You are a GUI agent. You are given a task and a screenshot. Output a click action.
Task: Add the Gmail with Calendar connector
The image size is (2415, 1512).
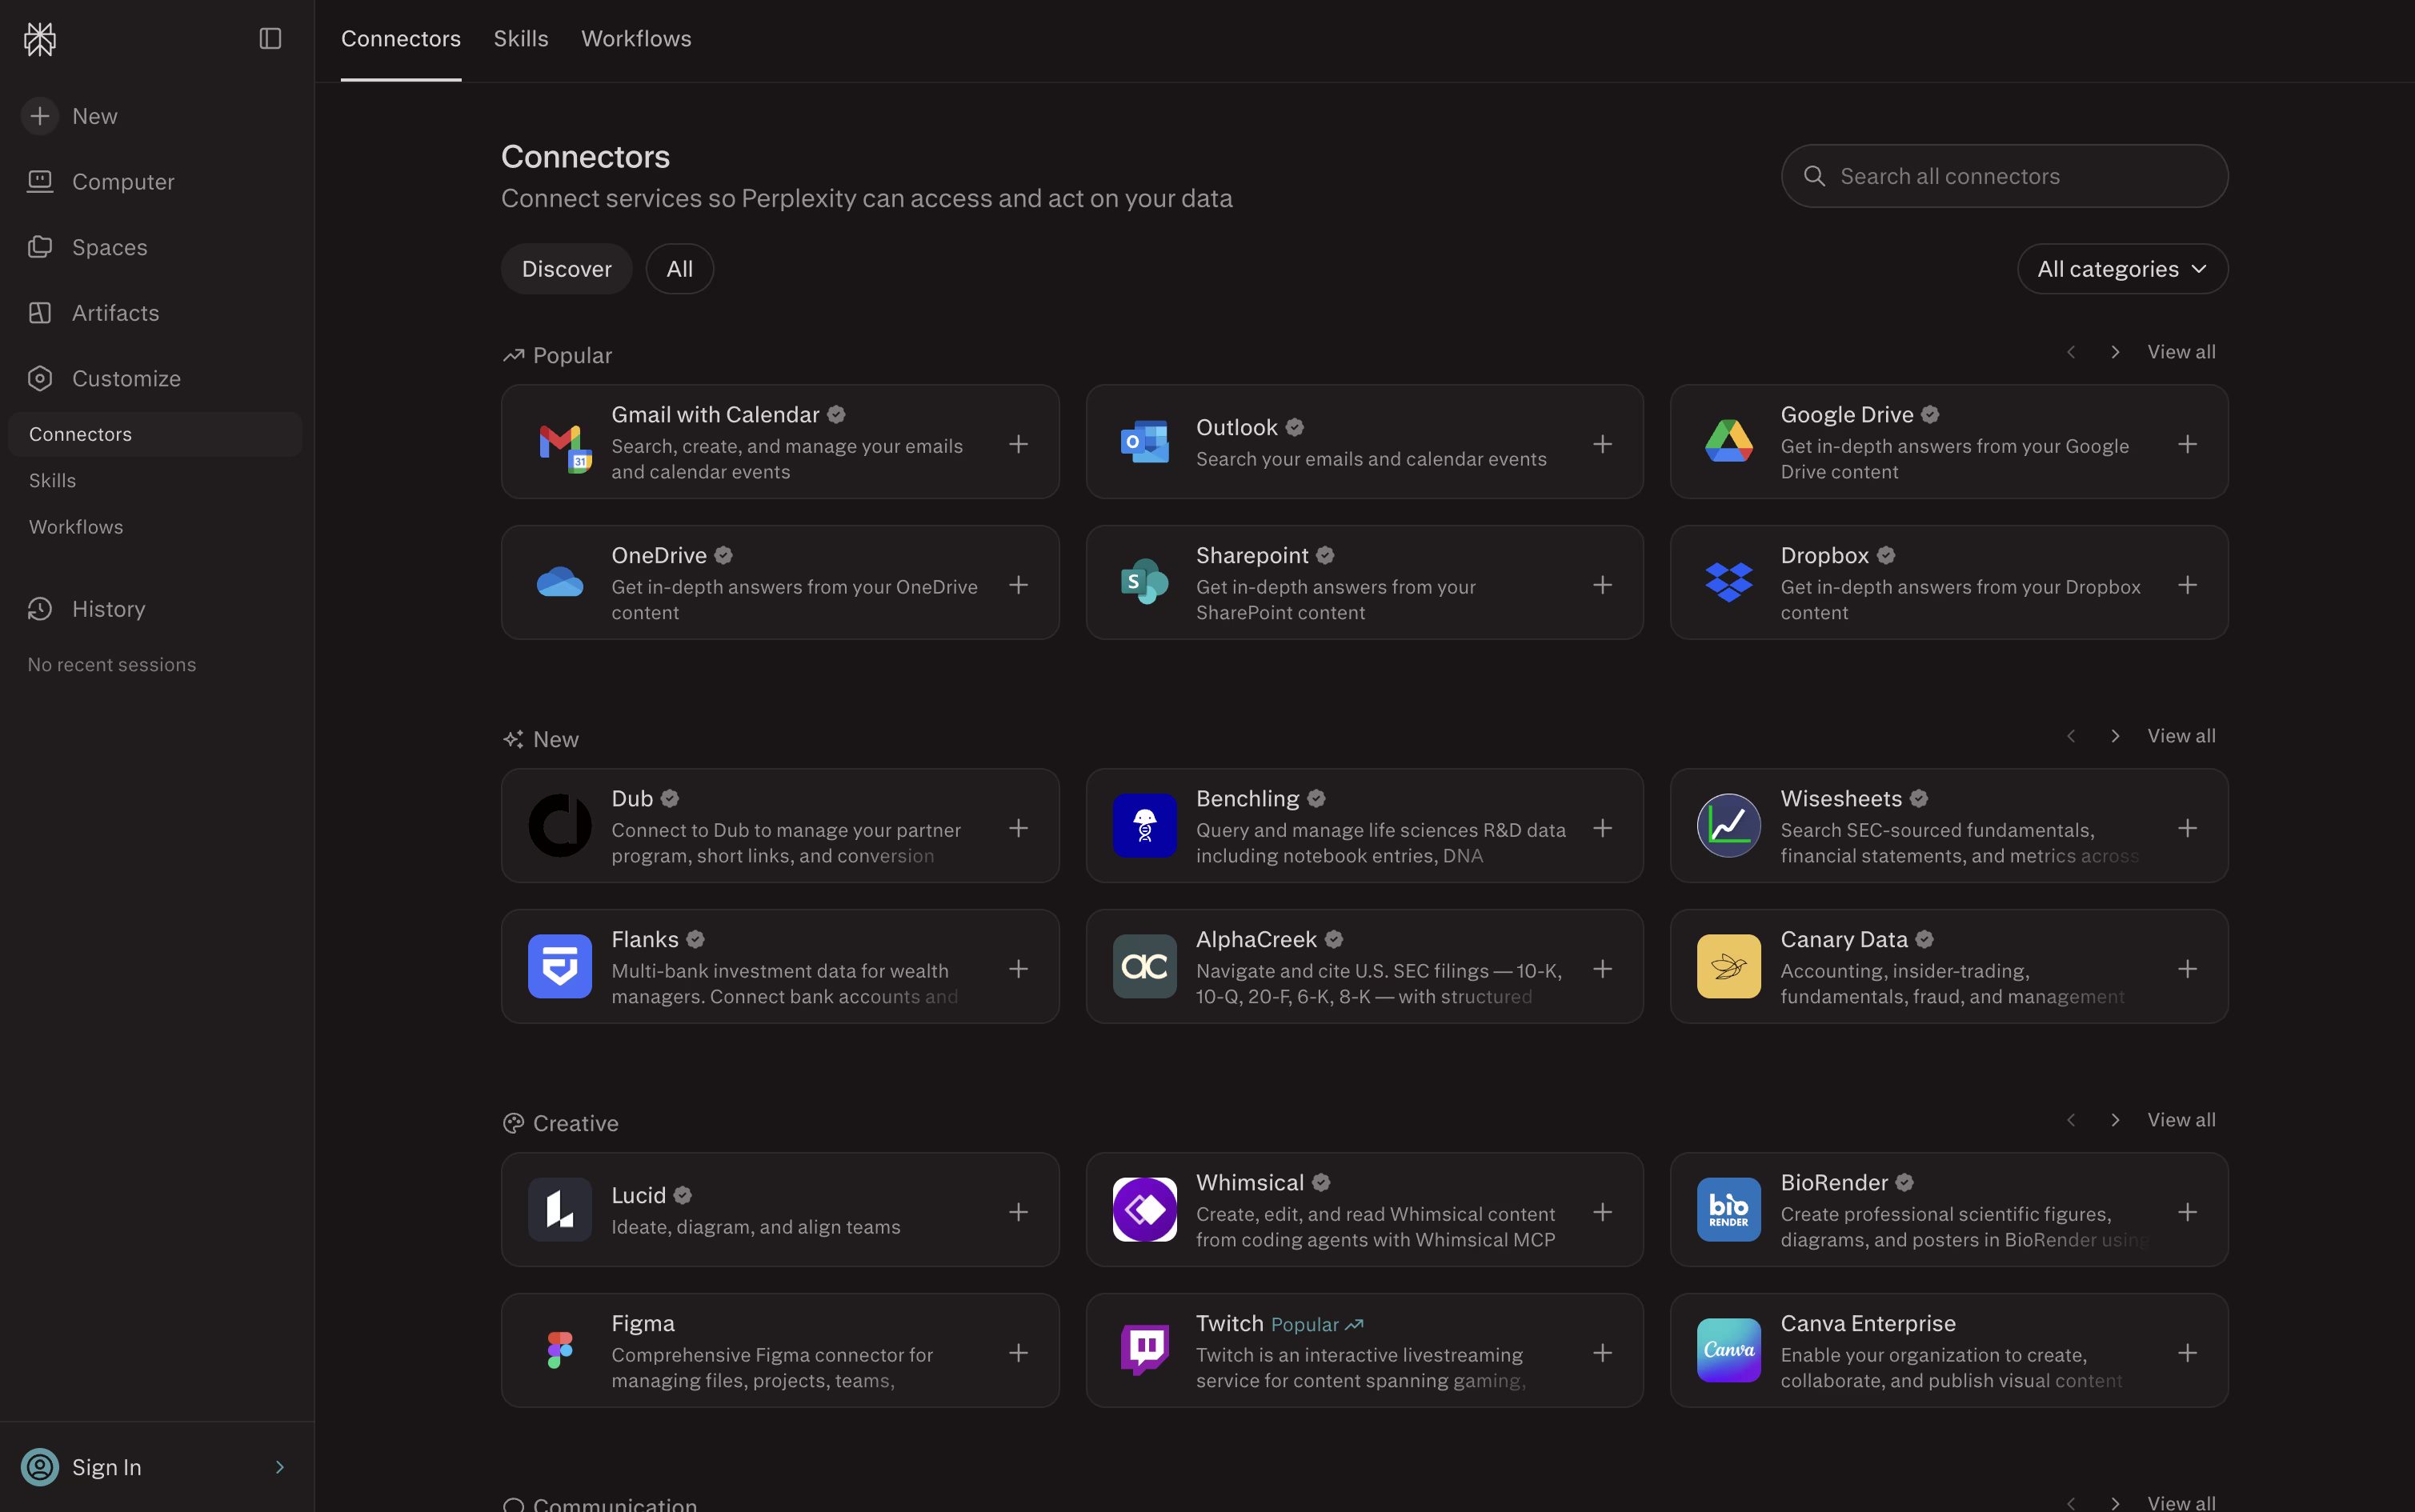(x=1018, y=443)
